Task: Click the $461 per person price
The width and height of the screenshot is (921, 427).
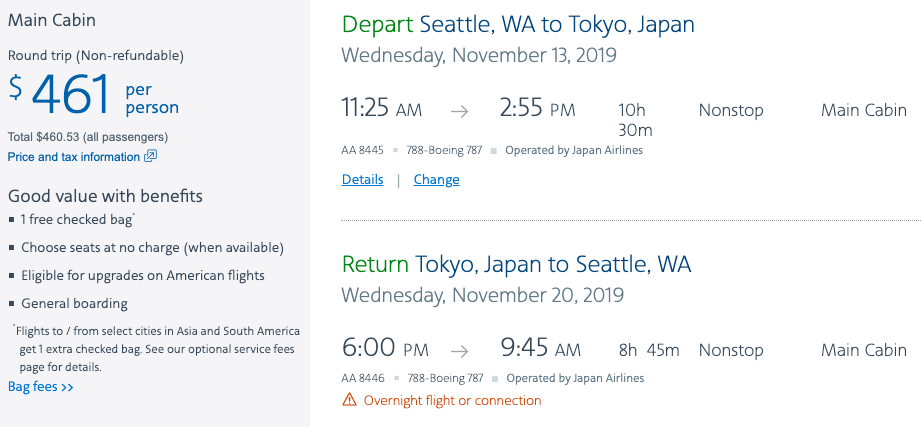Action: pyautogui.click(x=93, y=96)
